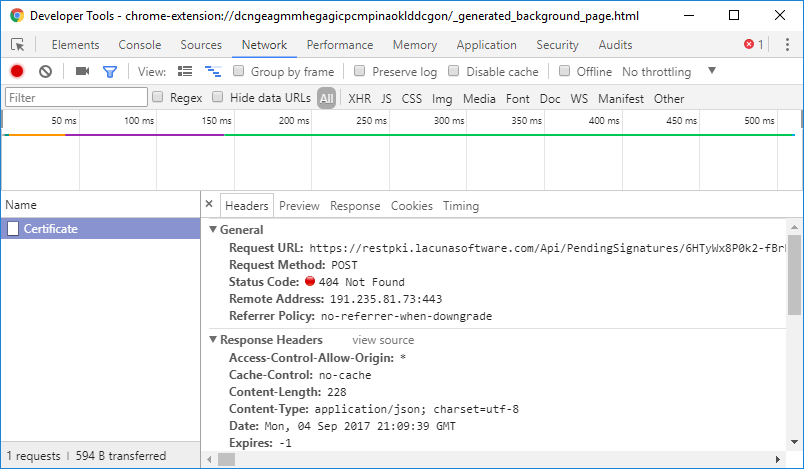Filter requests by JS
Viewport: 804px width, 469px height.
(x=387, y=98)
